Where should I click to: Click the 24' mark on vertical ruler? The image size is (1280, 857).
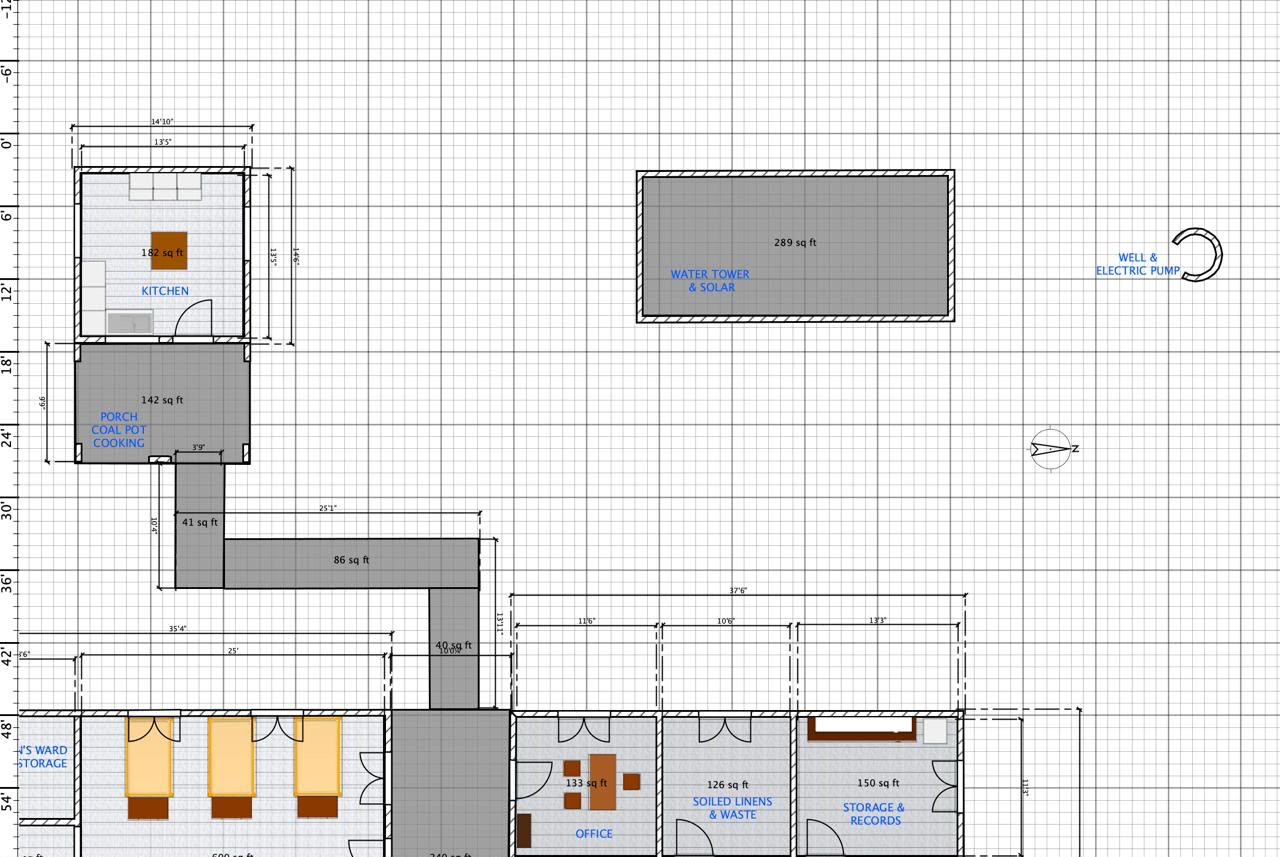(x=7, y=437)
